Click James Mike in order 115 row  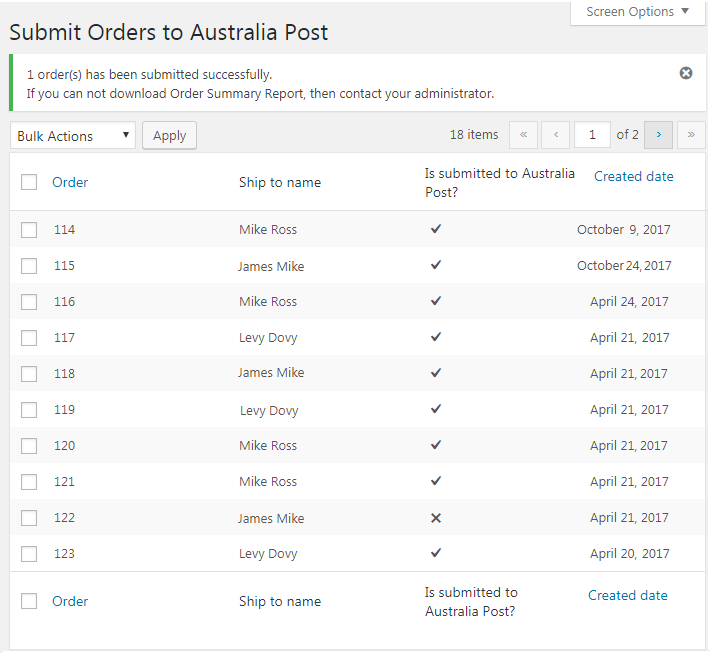tap(271, 266)
